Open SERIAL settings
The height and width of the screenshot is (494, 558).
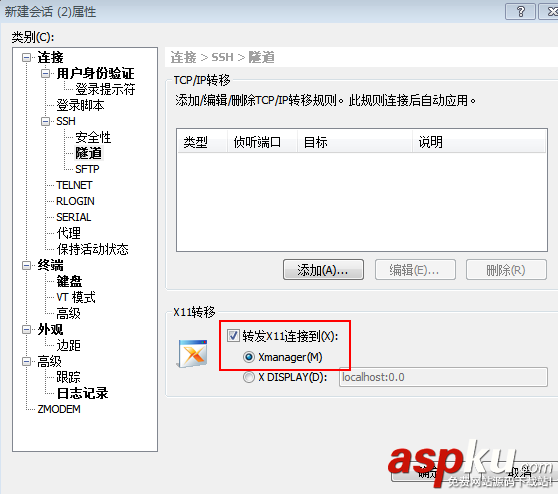74,217
